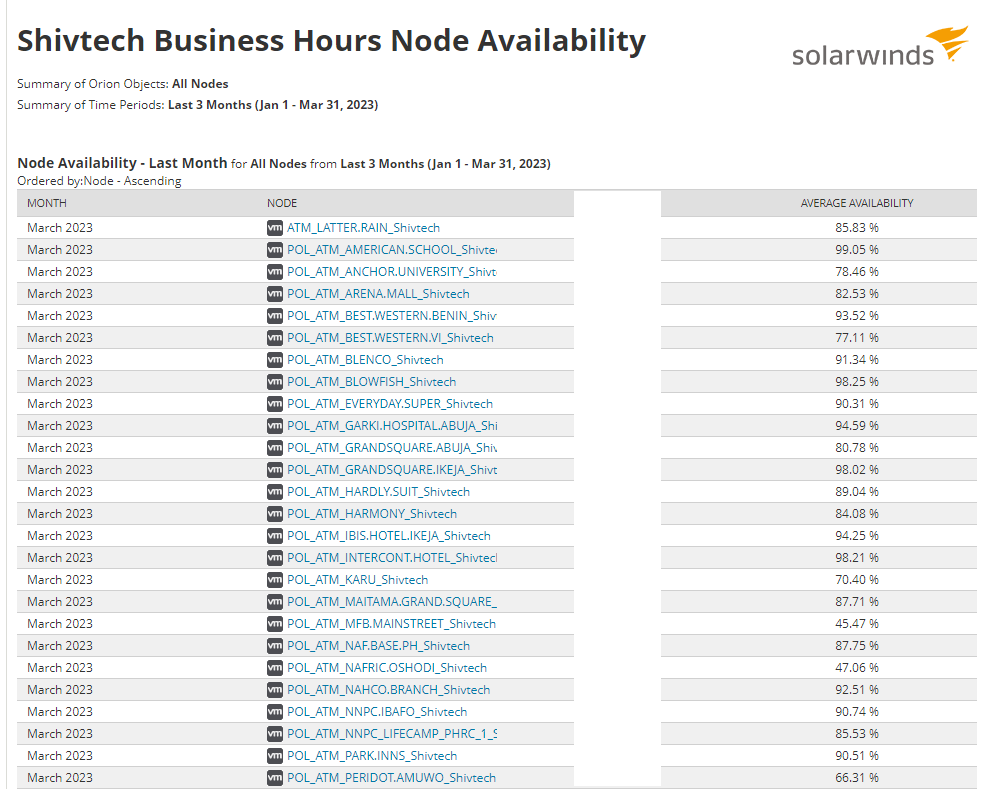999x789 pixels.
Task: Click the MONTH column header
Action: [47, 203]
